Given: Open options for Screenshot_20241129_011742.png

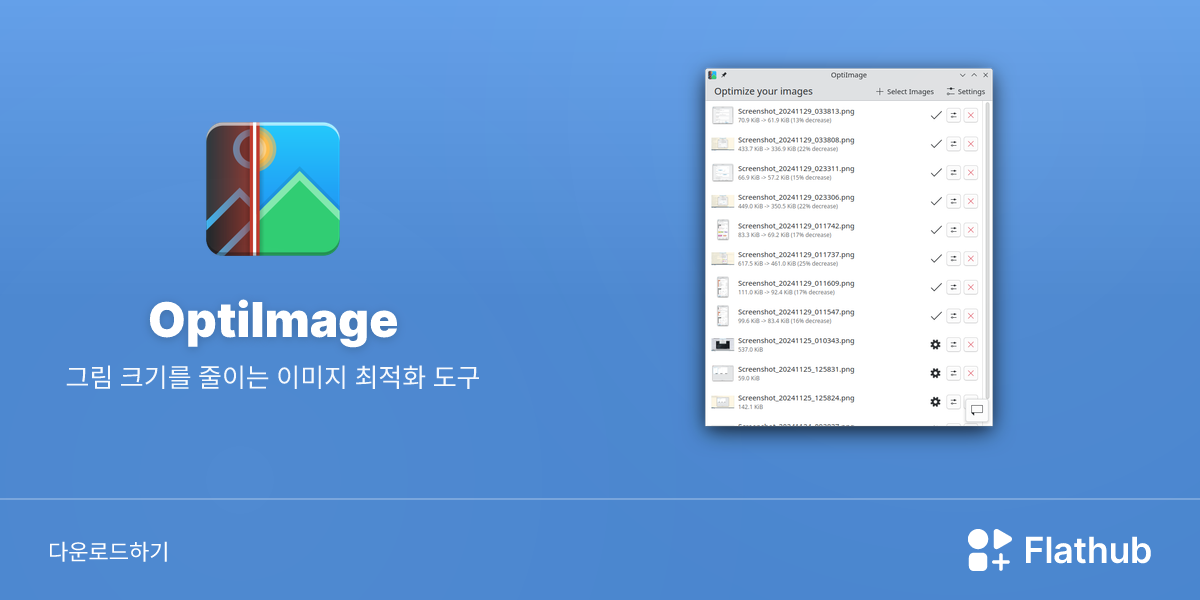Looking at the screenshot, I should click(x=954, y=230).
